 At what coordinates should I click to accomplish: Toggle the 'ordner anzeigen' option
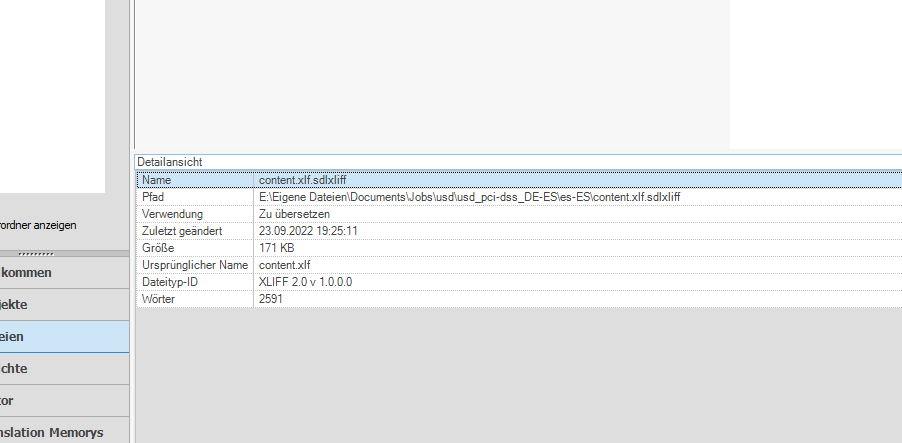point(38,226)
